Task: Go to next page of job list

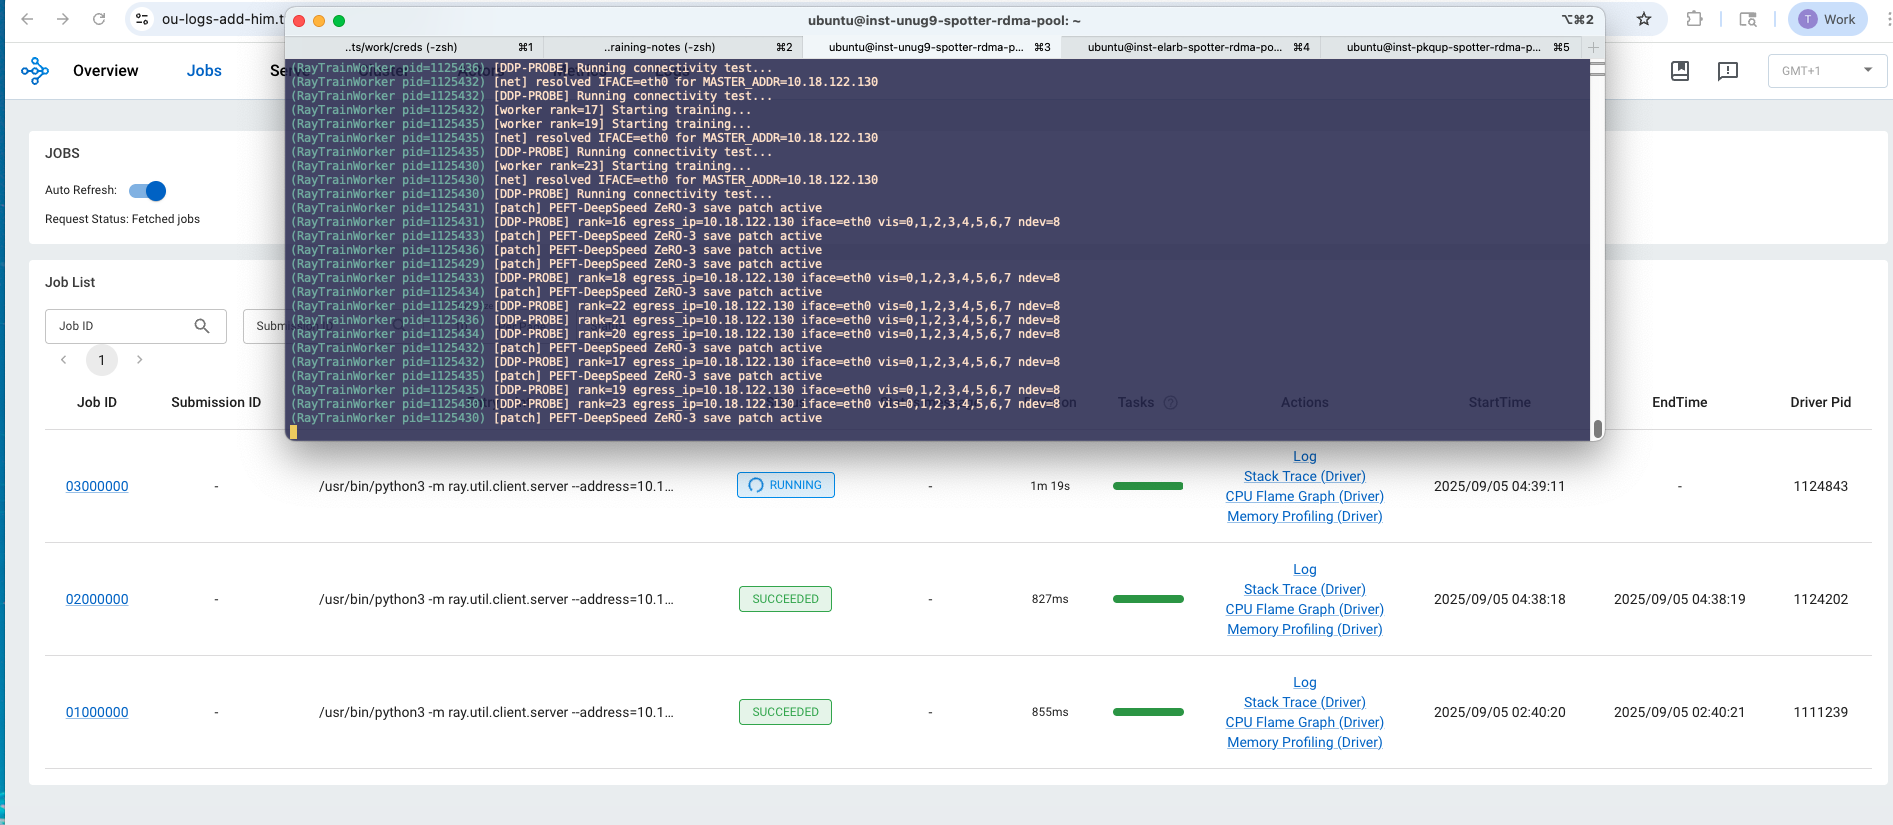Action: click(139, 360)
